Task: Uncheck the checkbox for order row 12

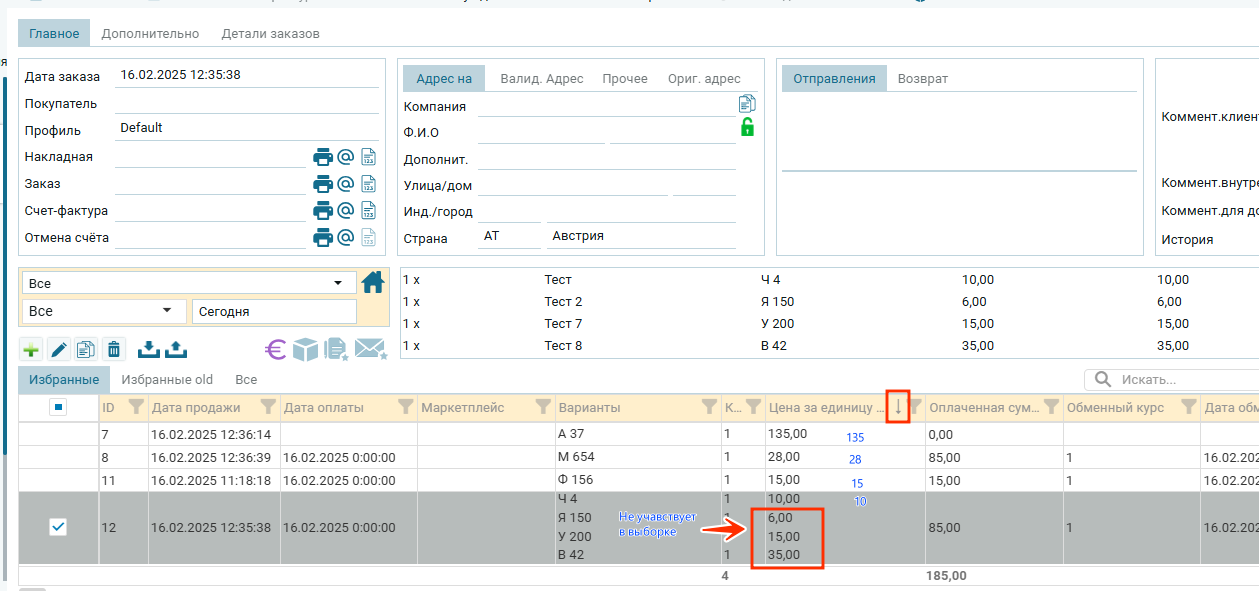Action: (x=58, y=527)
